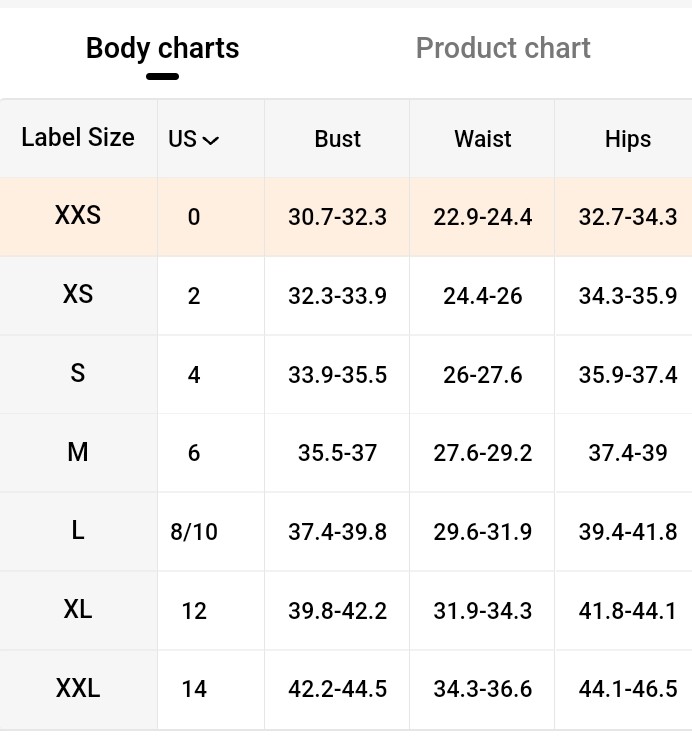Click the US size 14 cell
This screenshot has width=692, height=737.
[194, 689]
